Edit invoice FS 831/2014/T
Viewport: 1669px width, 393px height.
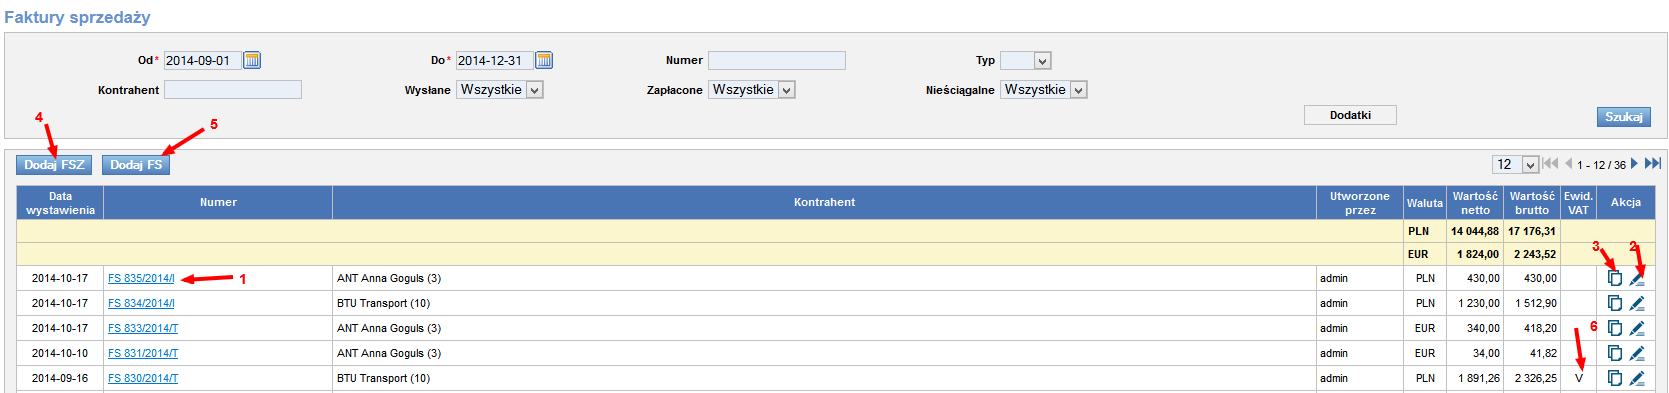click(x=1637, y=353)
